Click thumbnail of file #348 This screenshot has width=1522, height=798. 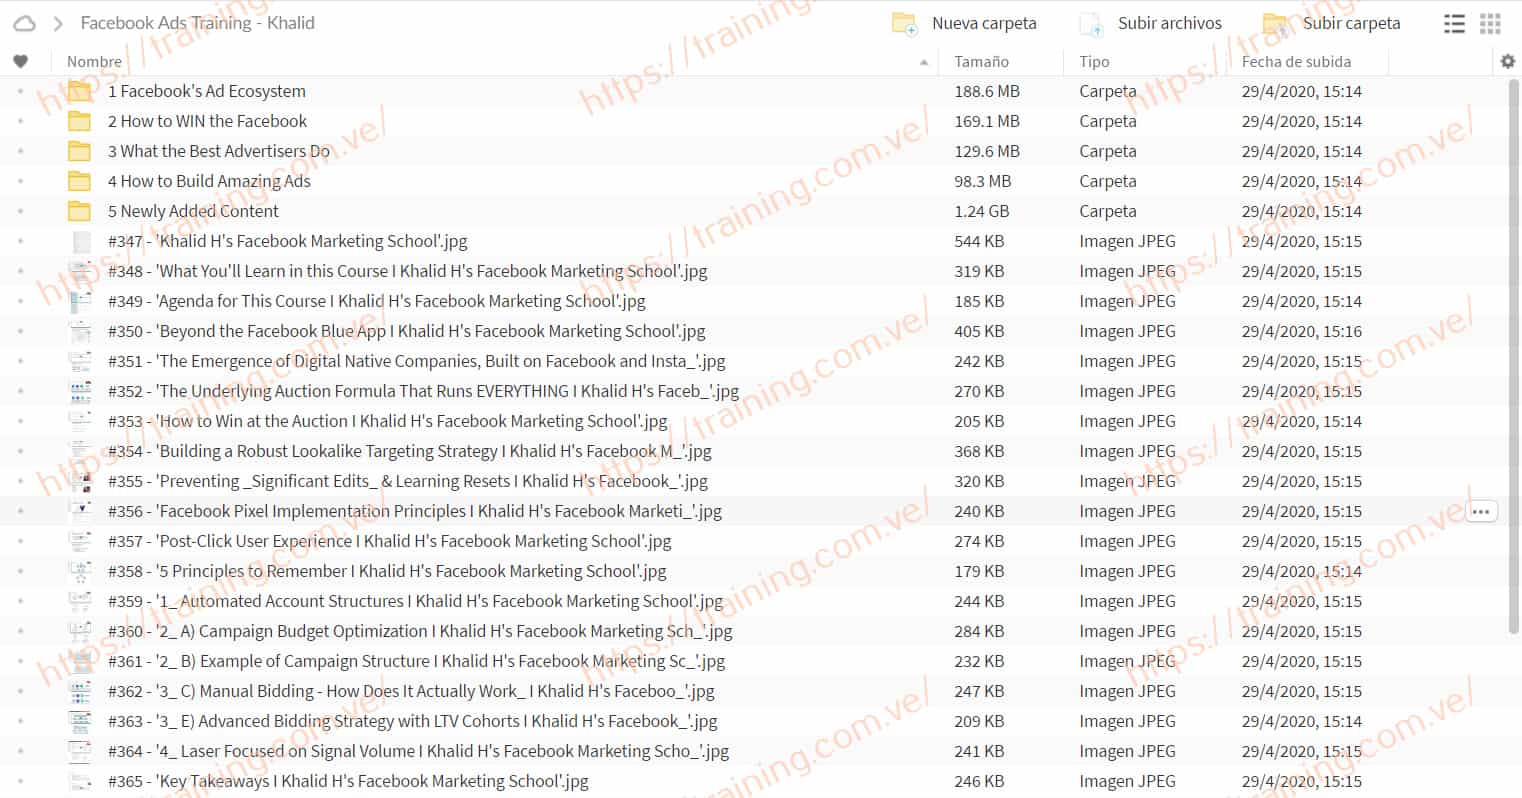pos(80,271)
